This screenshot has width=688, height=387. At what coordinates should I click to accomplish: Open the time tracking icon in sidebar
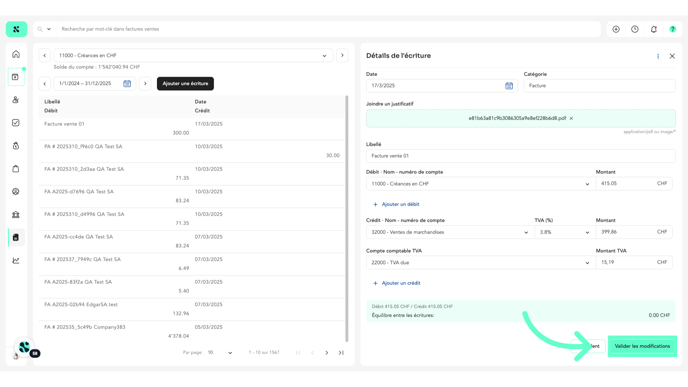(16, 146)
